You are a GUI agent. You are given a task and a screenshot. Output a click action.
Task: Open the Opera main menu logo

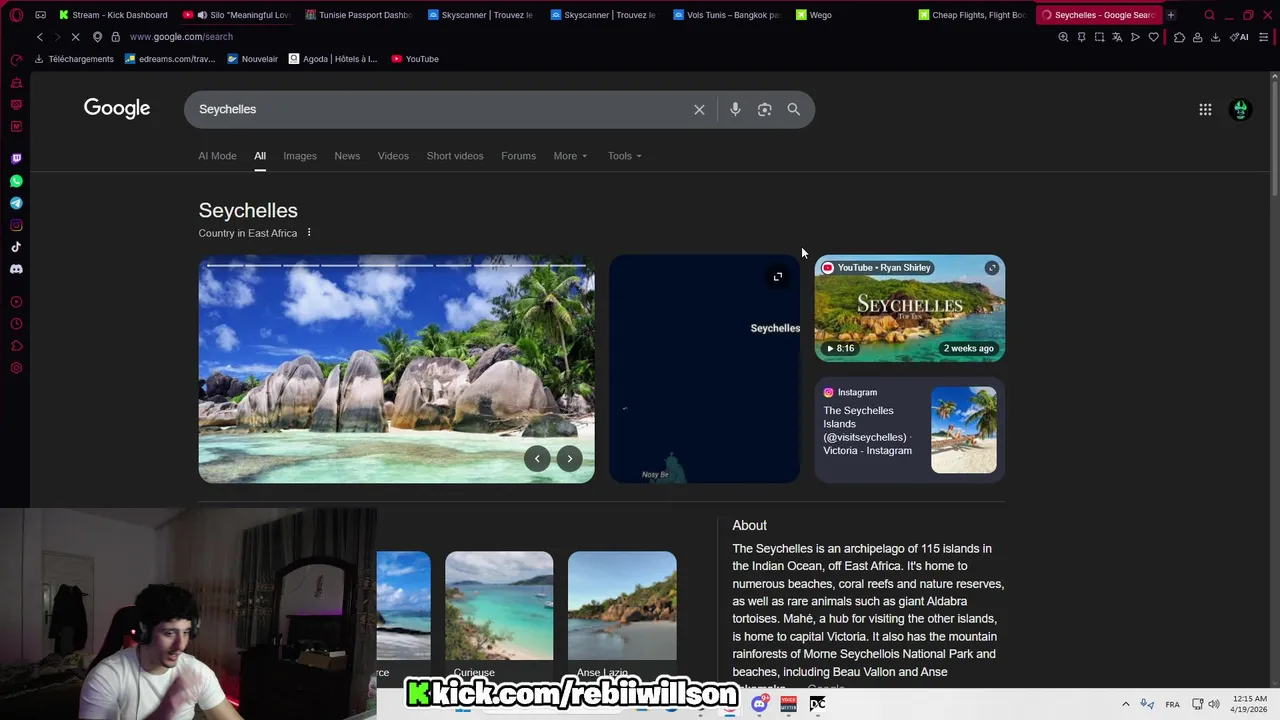pyautogui.click(x=16, y=15)
